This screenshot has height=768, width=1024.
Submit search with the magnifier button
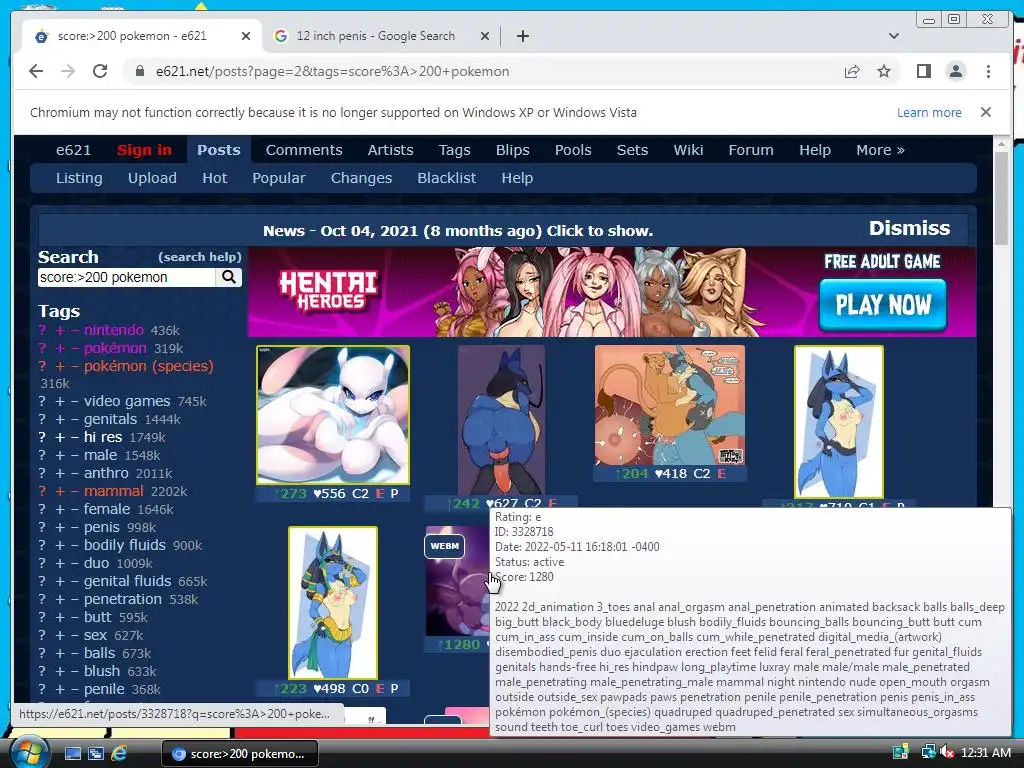pos(229,277)
